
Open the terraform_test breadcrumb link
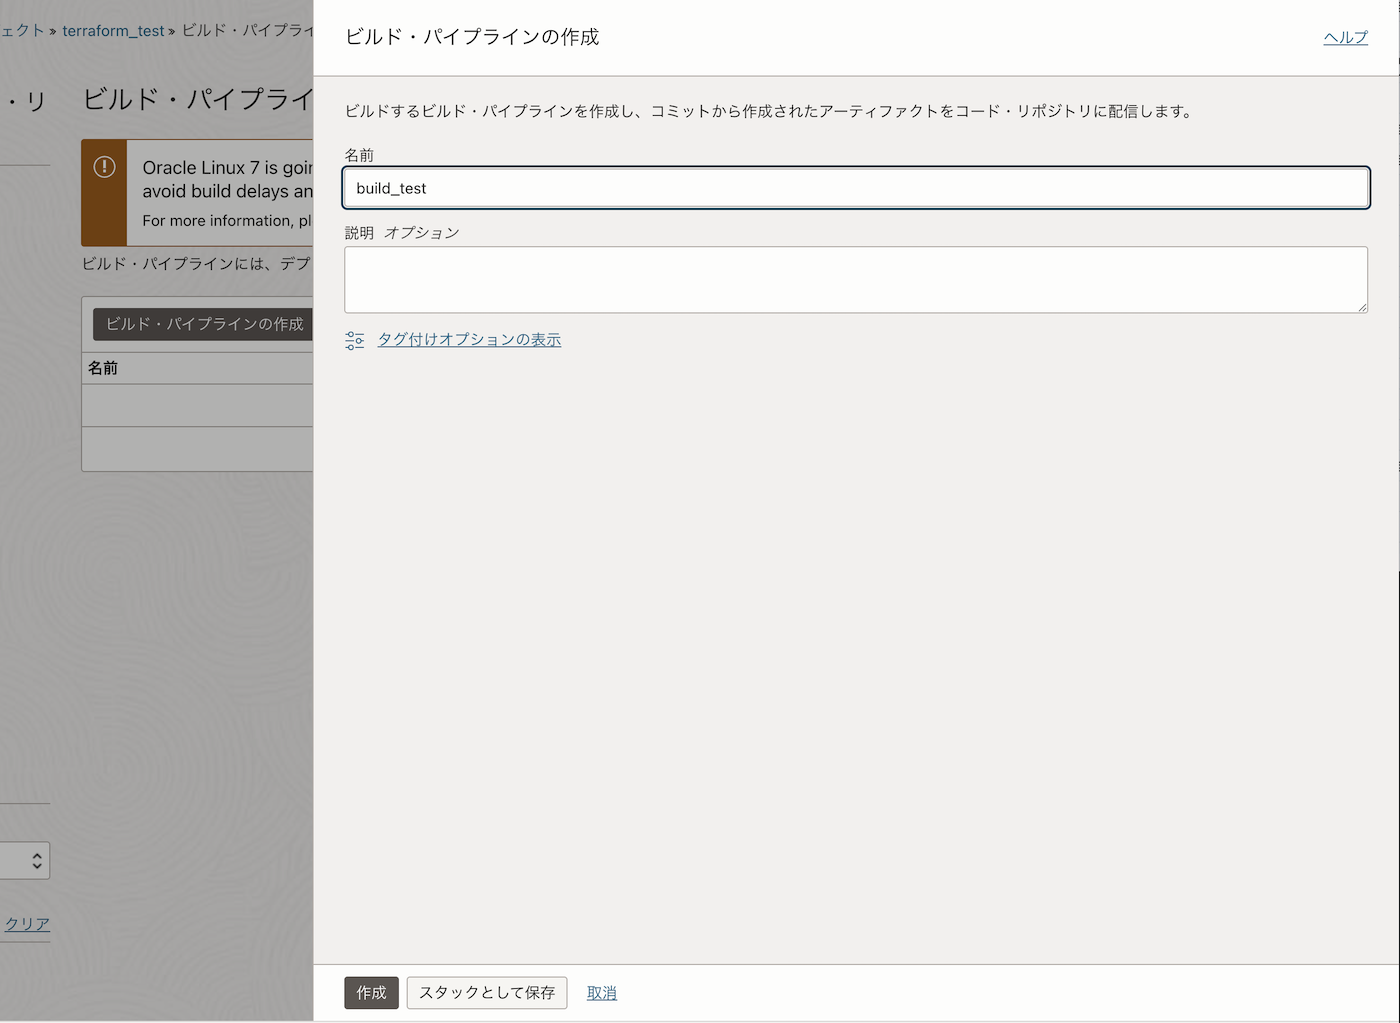coord(113,31)
